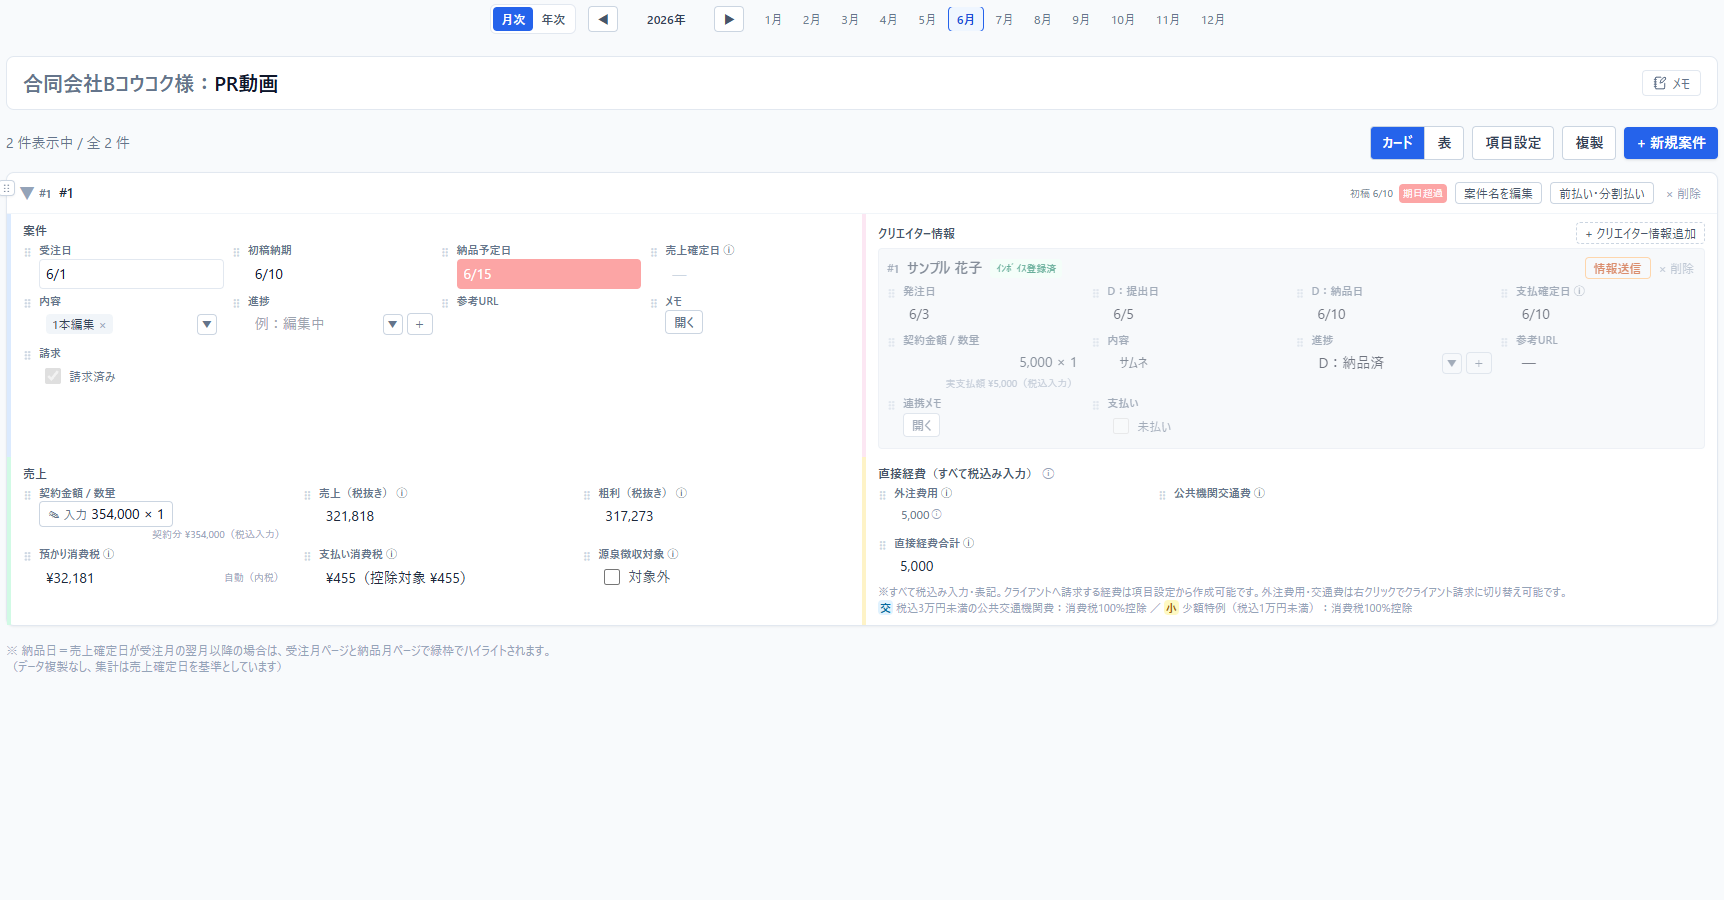Click クリエイター情報追加 button

click(x=1641, y=233)
